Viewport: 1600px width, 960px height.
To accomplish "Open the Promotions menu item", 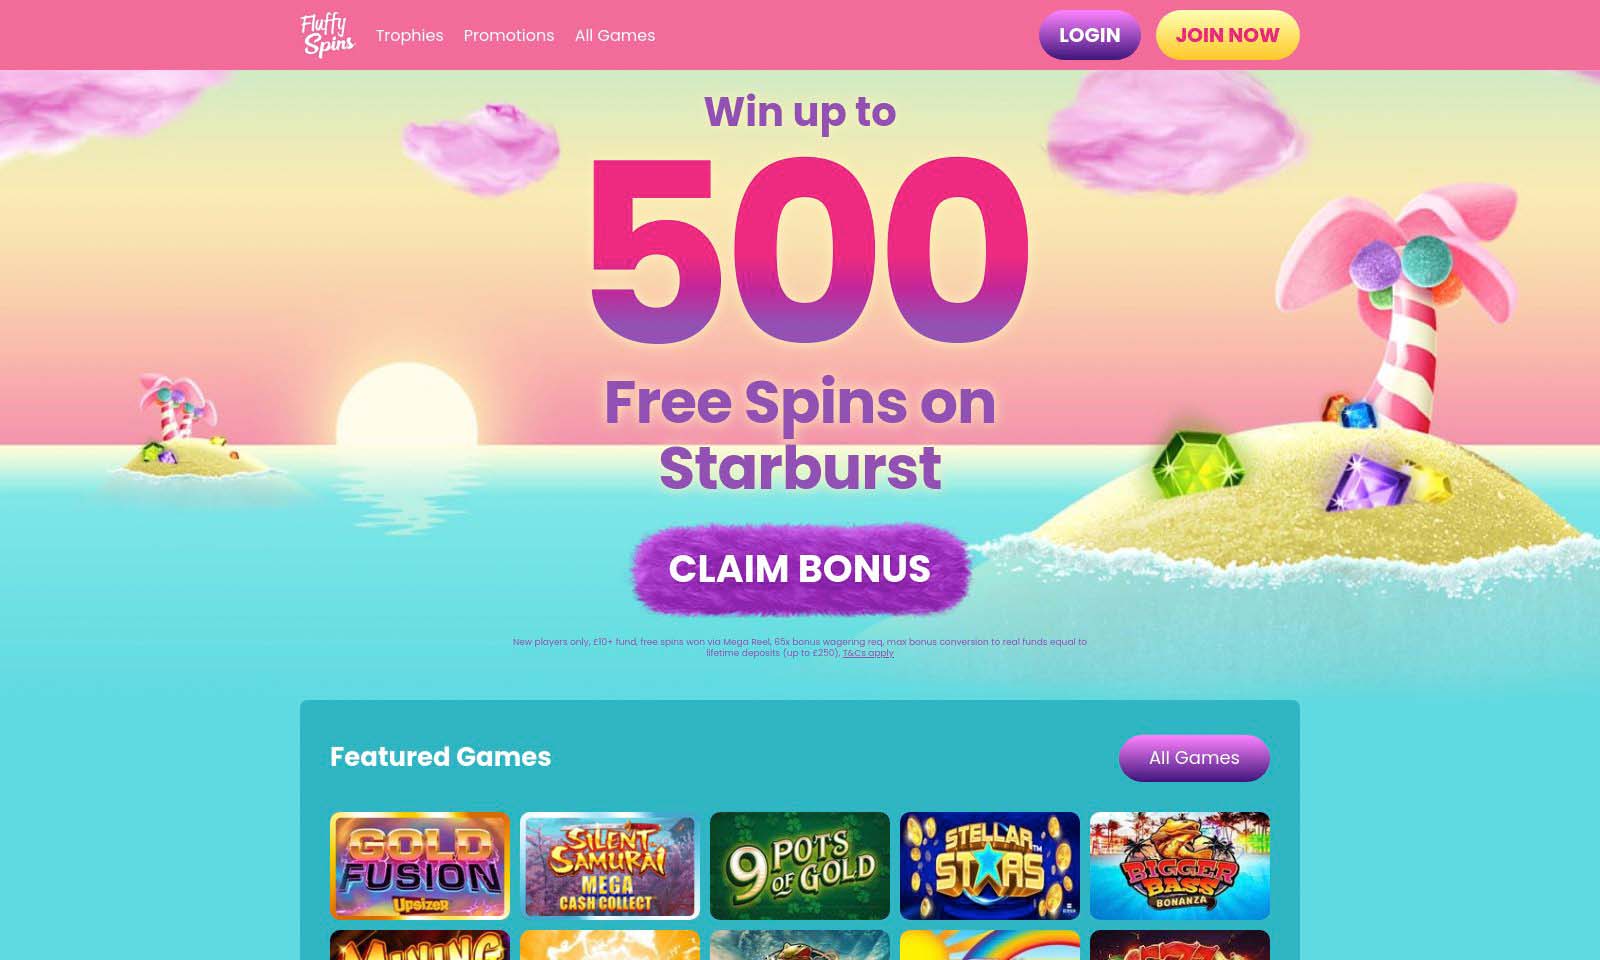I will [508, 35].
